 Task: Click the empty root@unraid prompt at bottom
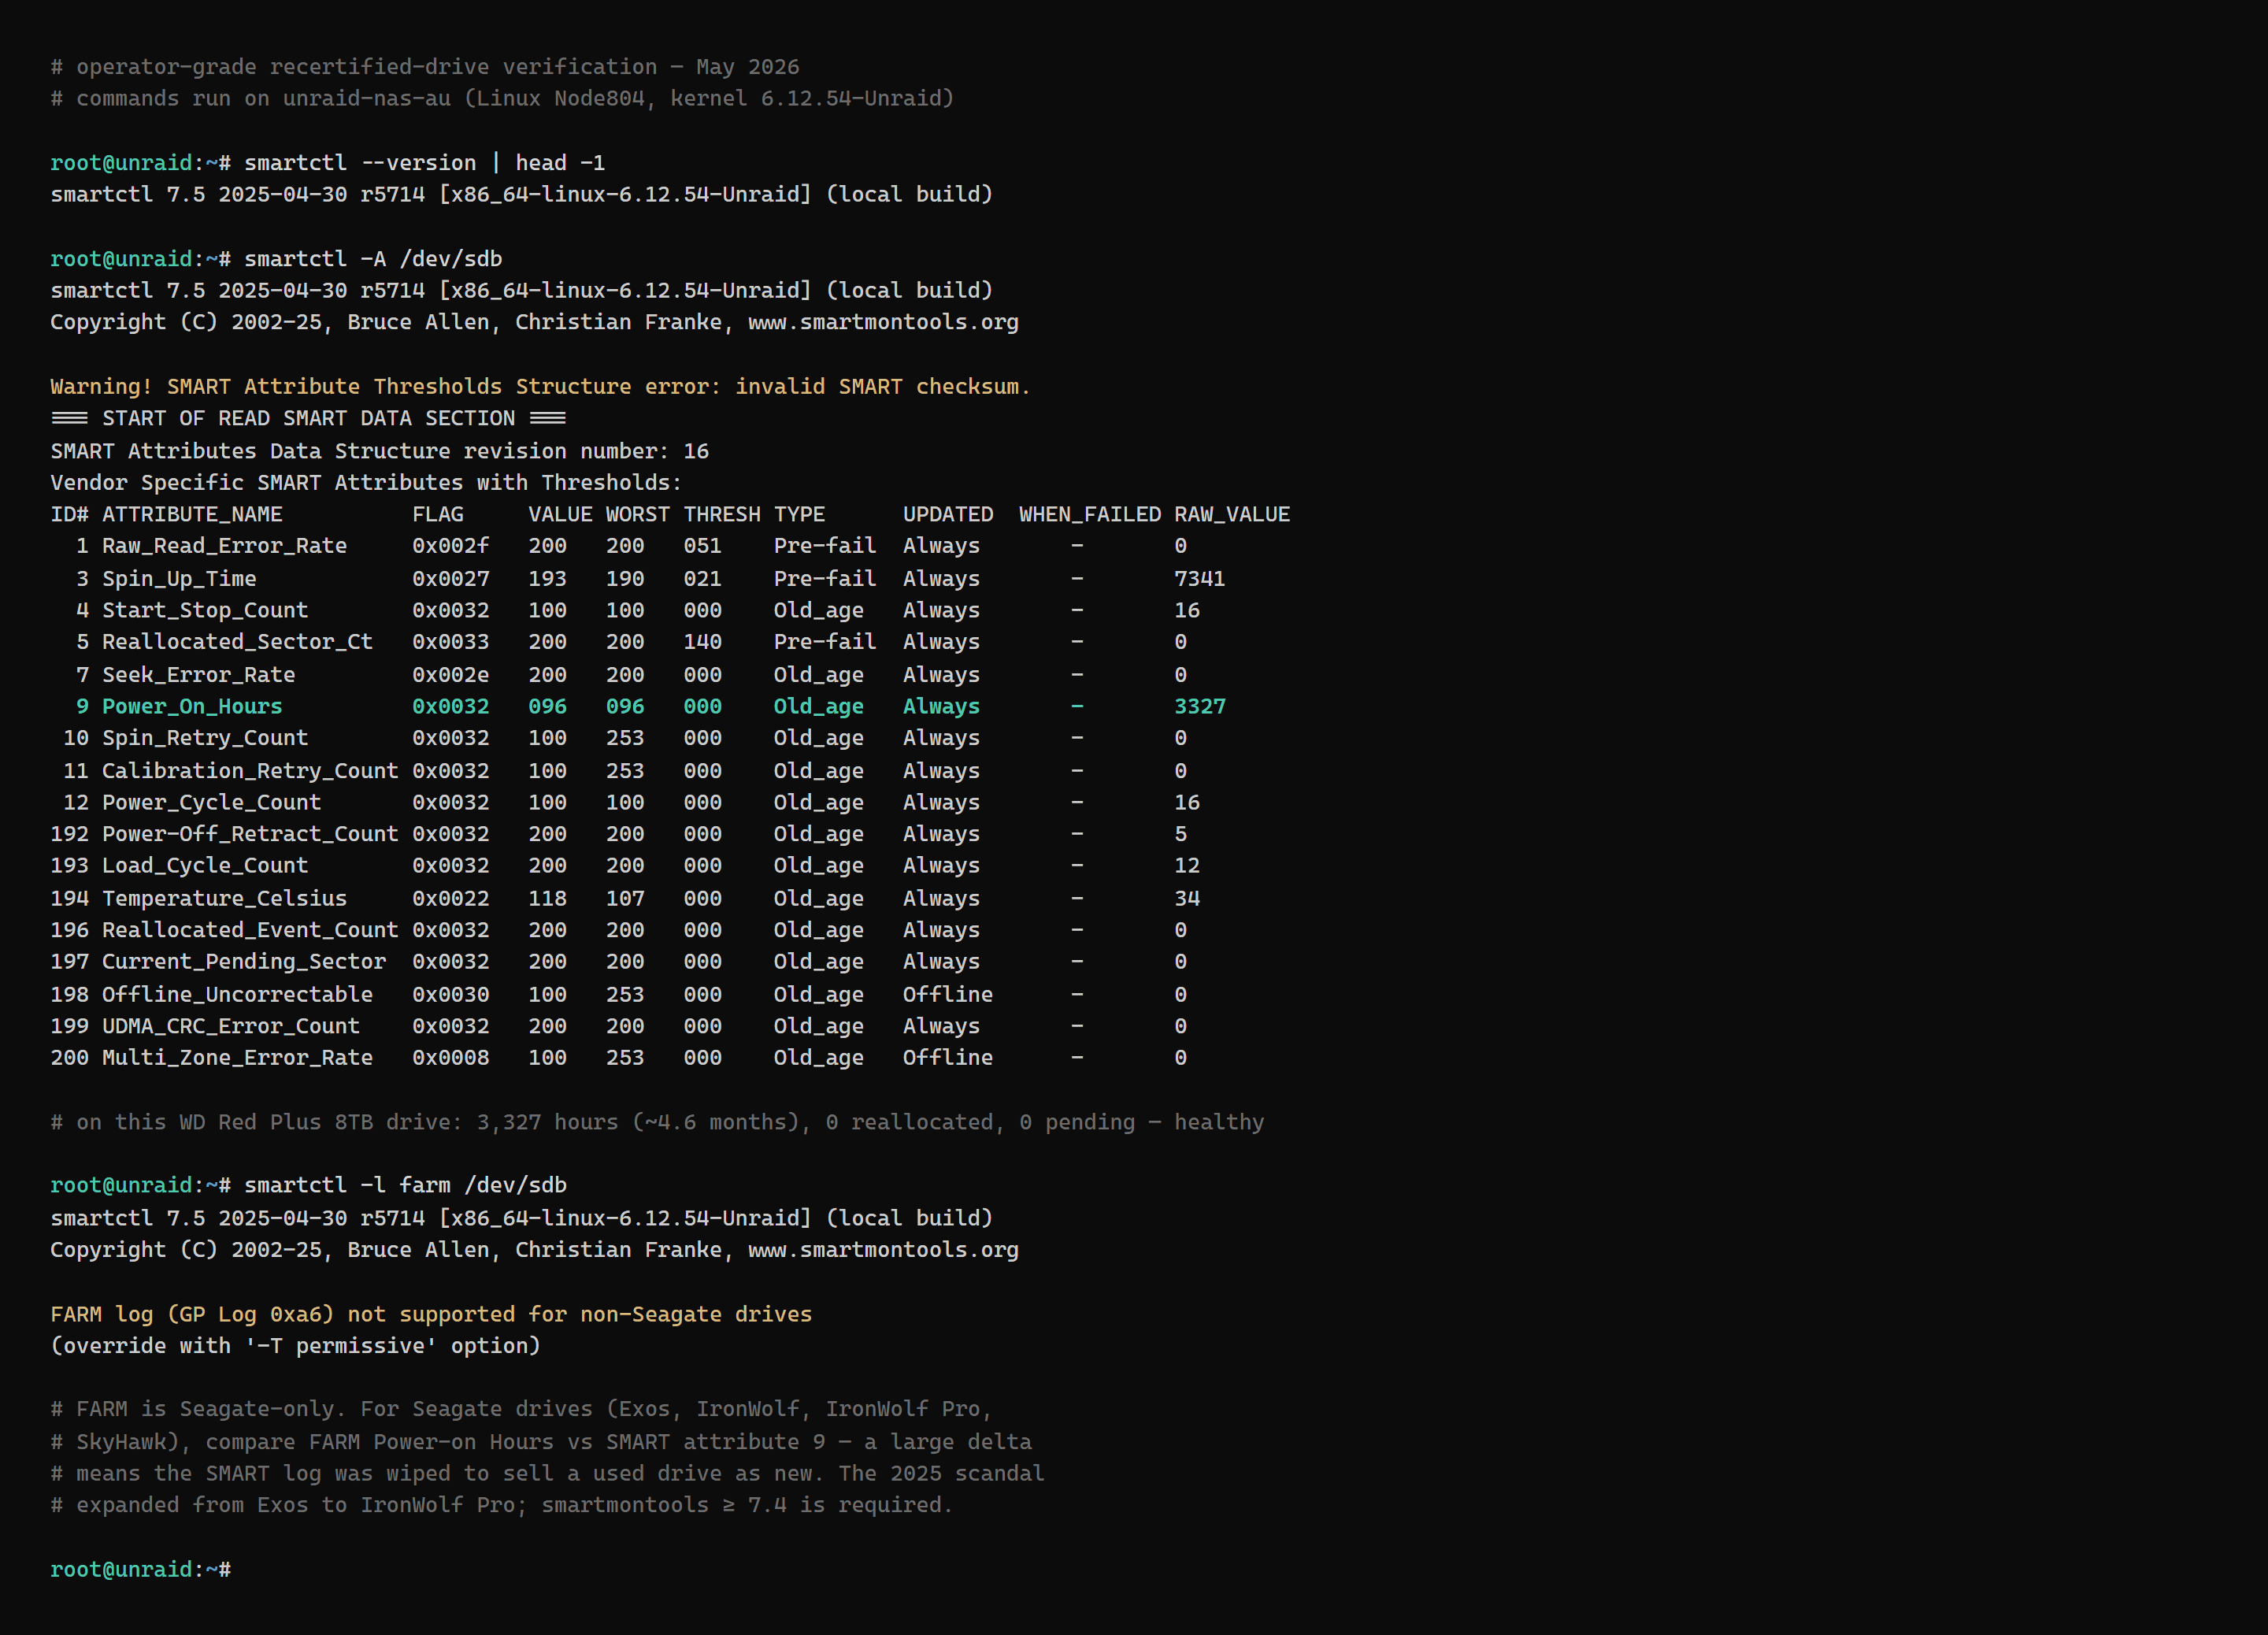click(x=141, y=1570)
